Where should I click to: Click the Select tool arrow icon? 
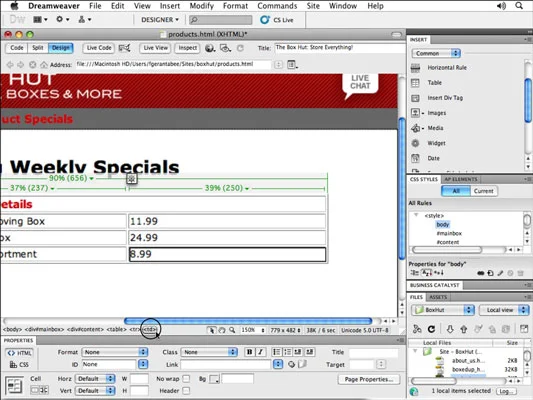(212, 330)
